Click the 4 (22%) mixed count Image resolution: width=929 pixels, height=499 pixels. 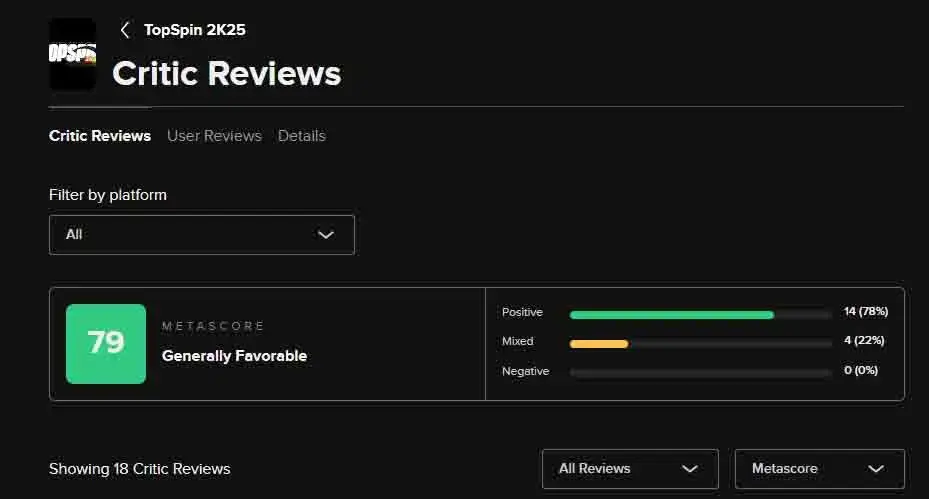(x=864, y=340)
